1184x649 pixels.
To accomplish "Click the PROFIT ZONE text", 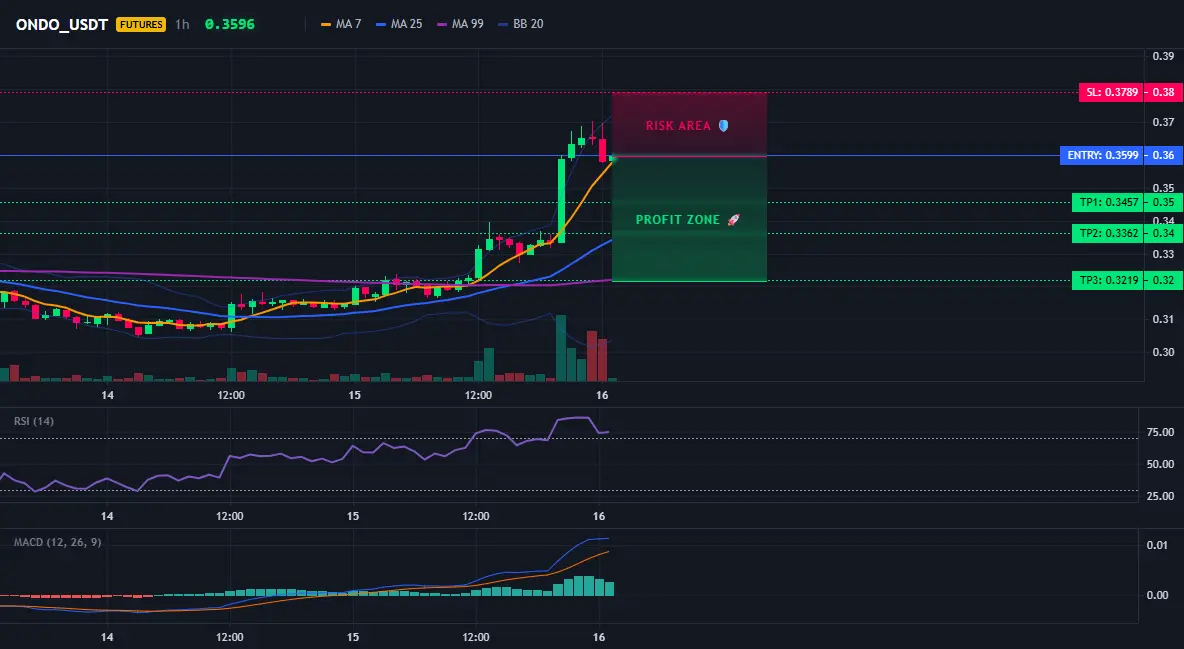I will (x=678, y=220).
